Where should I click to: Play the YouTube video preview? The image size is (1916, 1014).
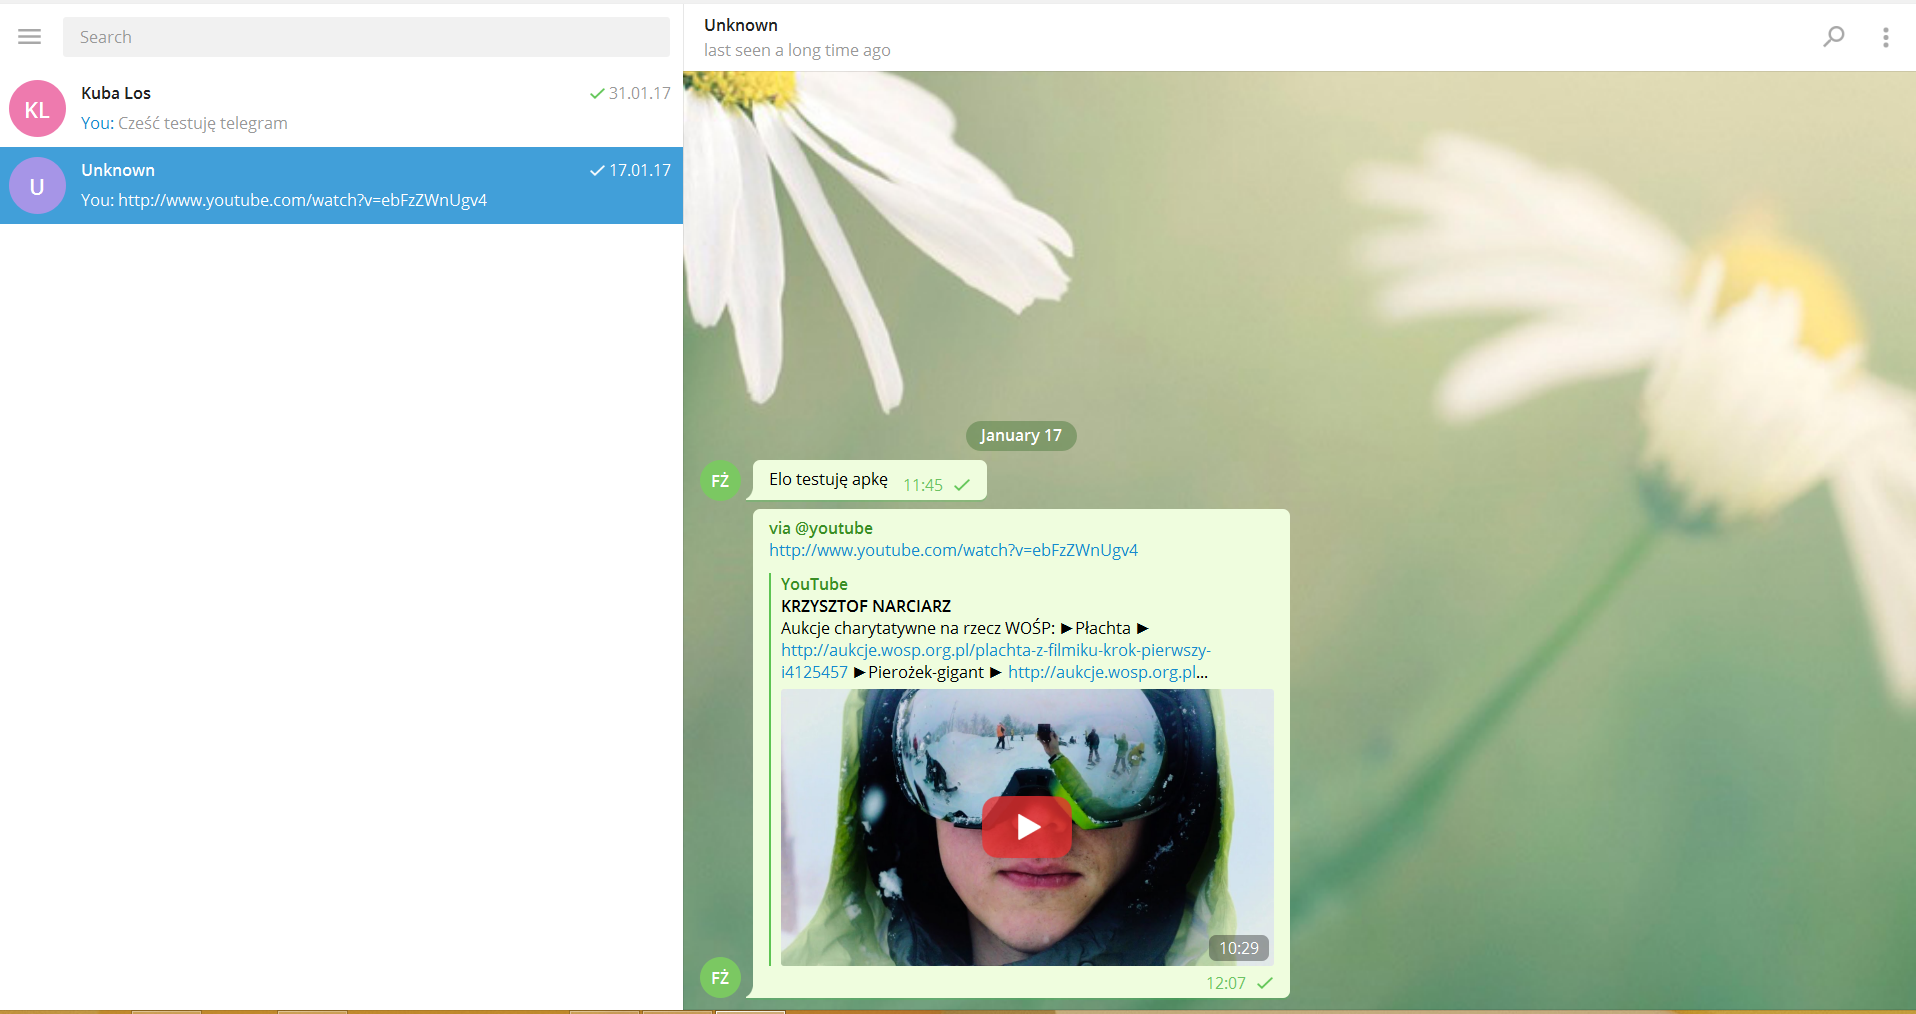pos(1027,827)
